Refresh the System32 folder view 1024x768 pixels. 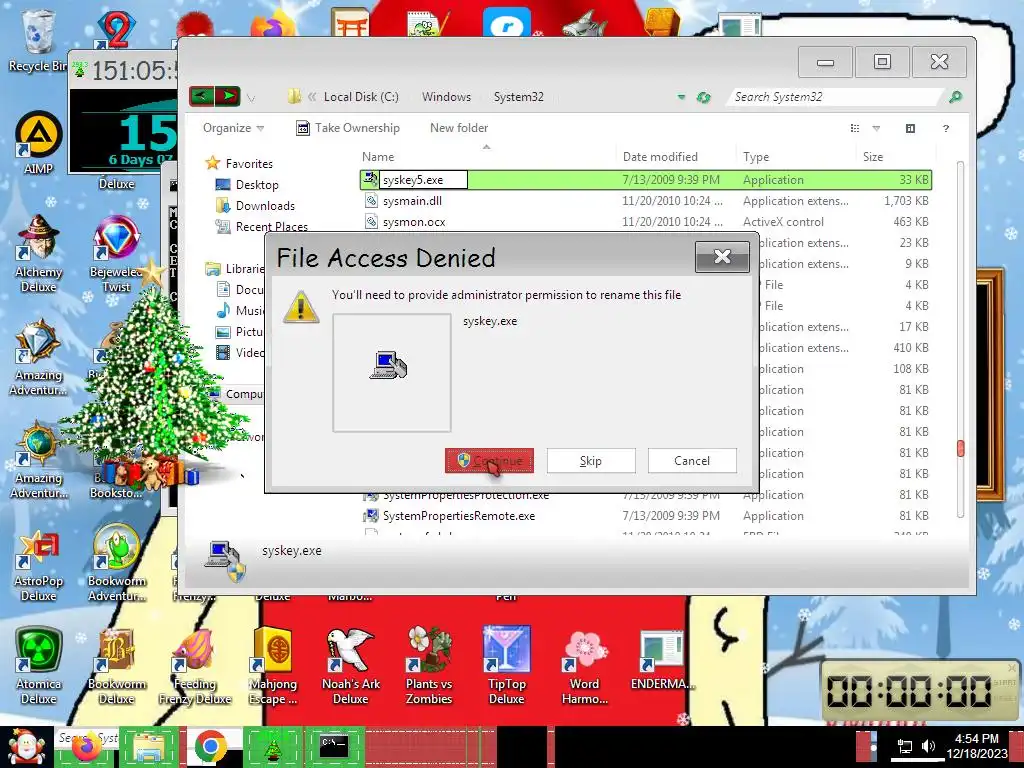coord(703,97)
